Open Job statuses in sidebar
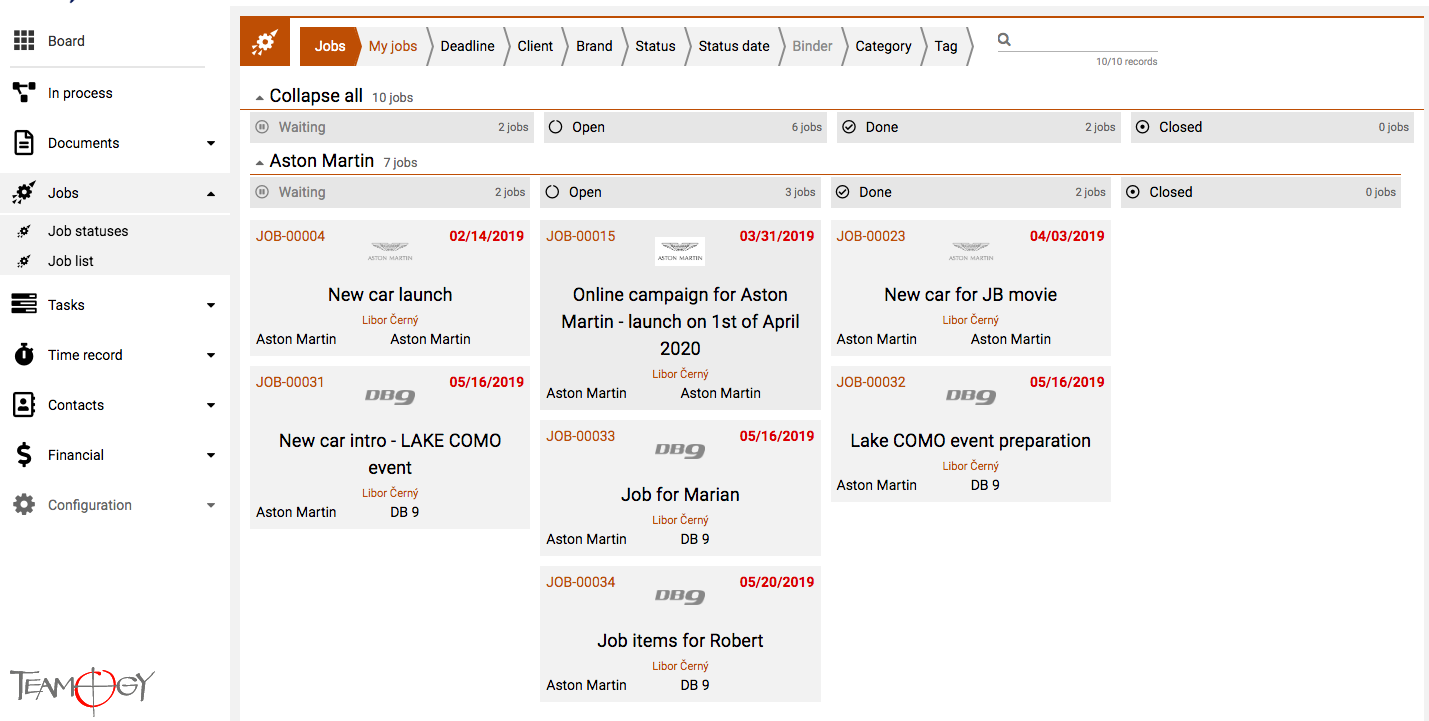The image size is (1429, 721). point(88,231)
